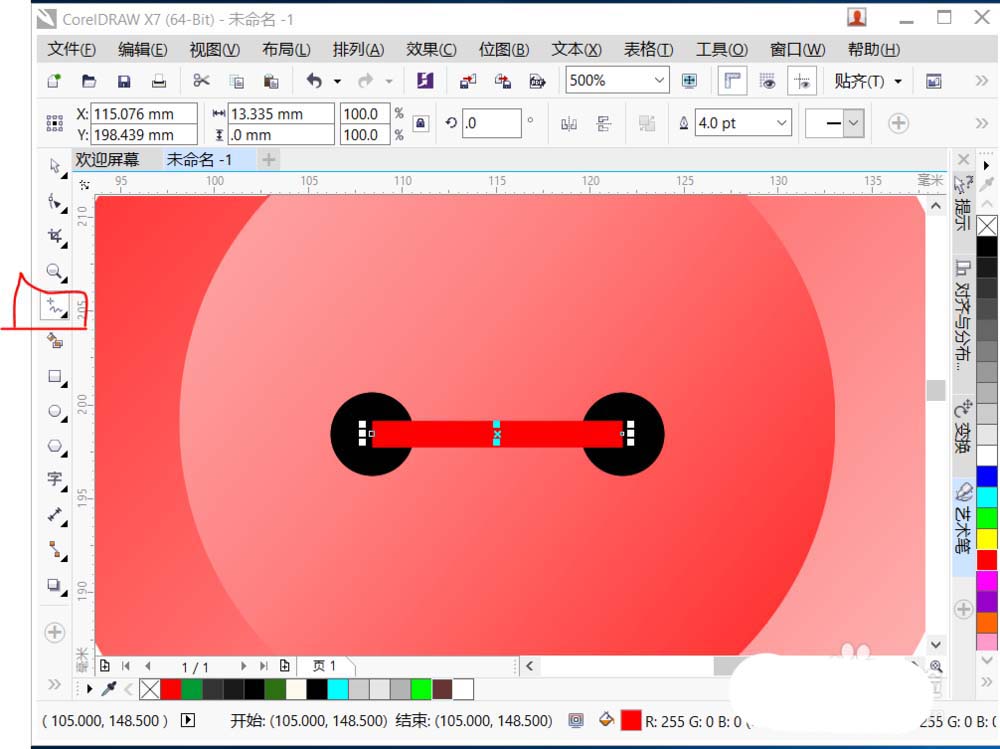Viewport: 1000px width, 749px height.
Task: Click the vertical scrollbar down arrow
Action: (x=936, y=645)
